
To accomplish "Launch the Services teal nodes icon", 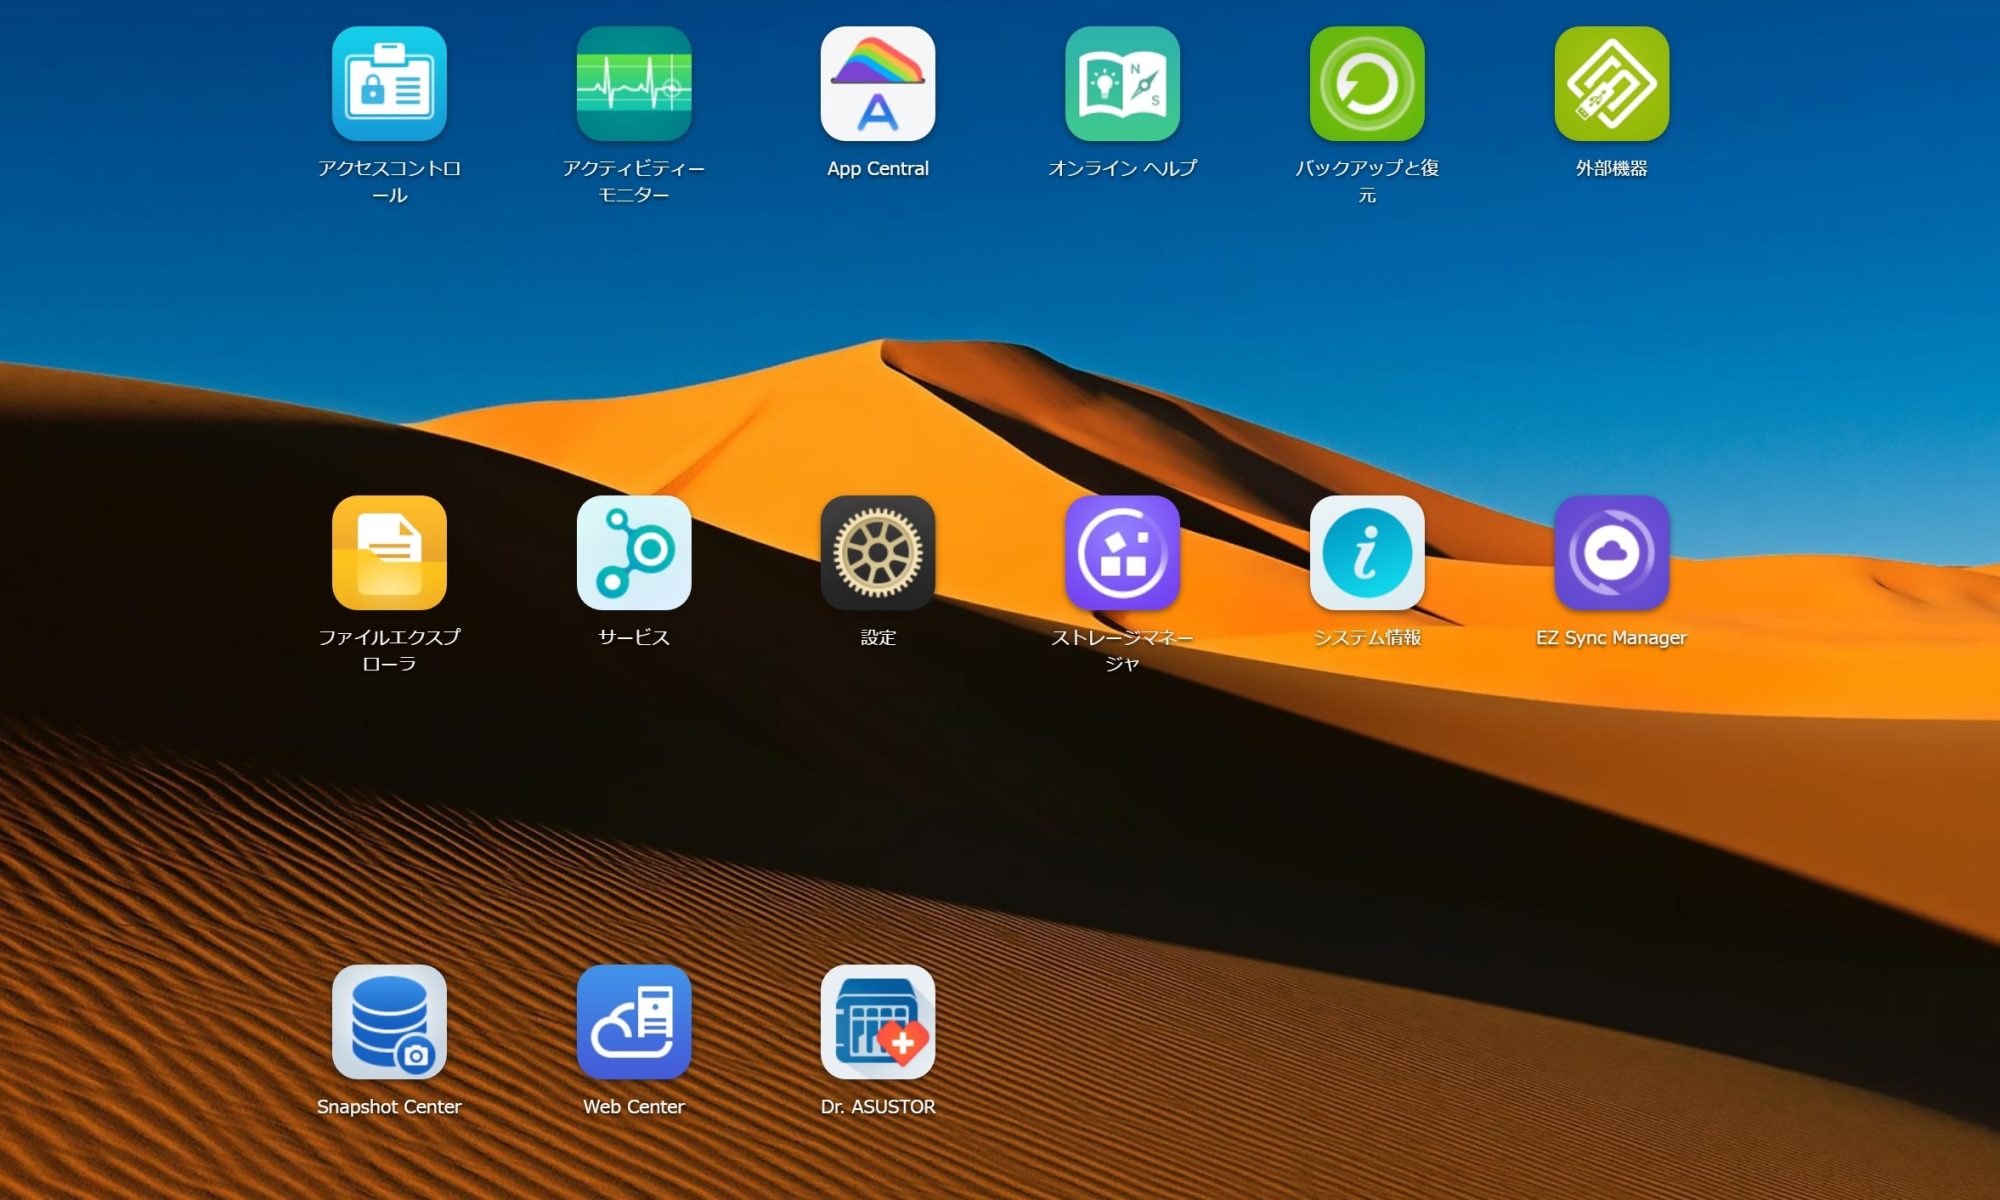I will tap(633, 553).
